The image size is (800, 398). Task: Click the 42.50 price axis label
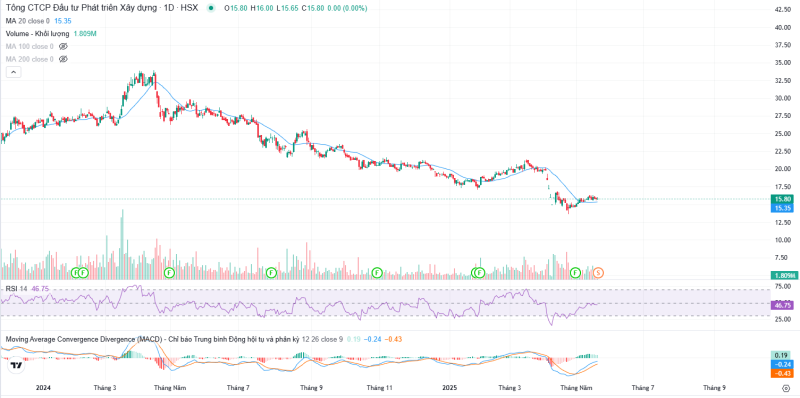pos(782,10)
